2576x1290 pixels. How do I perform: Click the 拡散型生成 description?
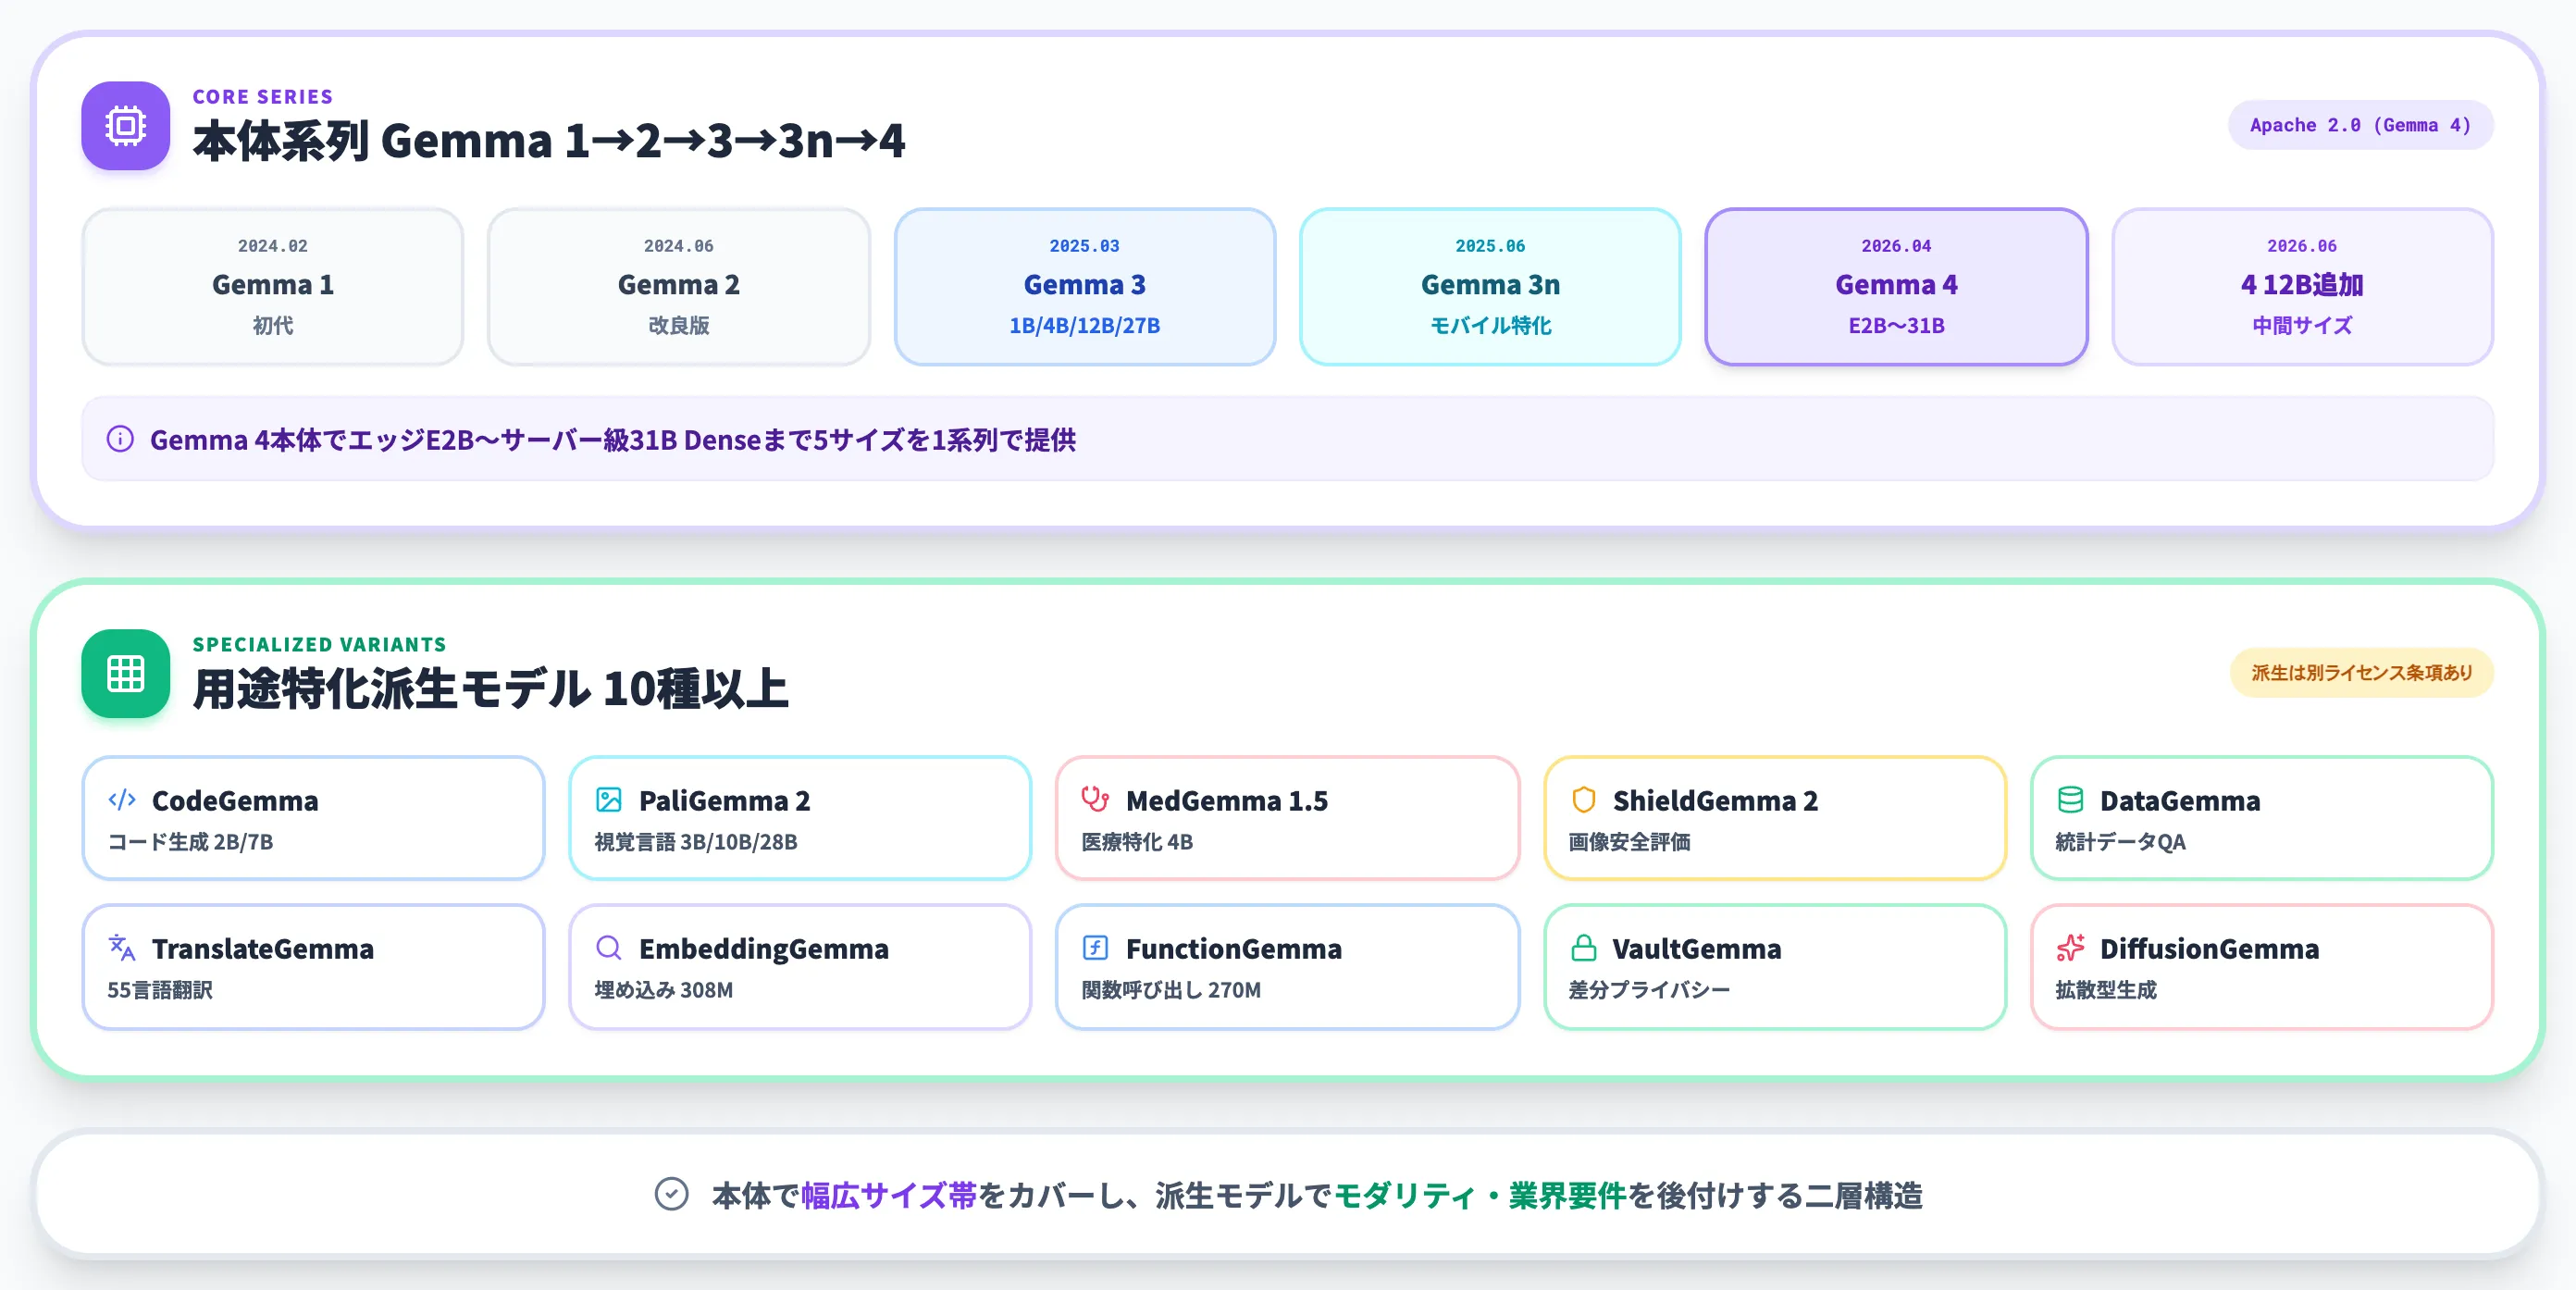point(2106,990)
